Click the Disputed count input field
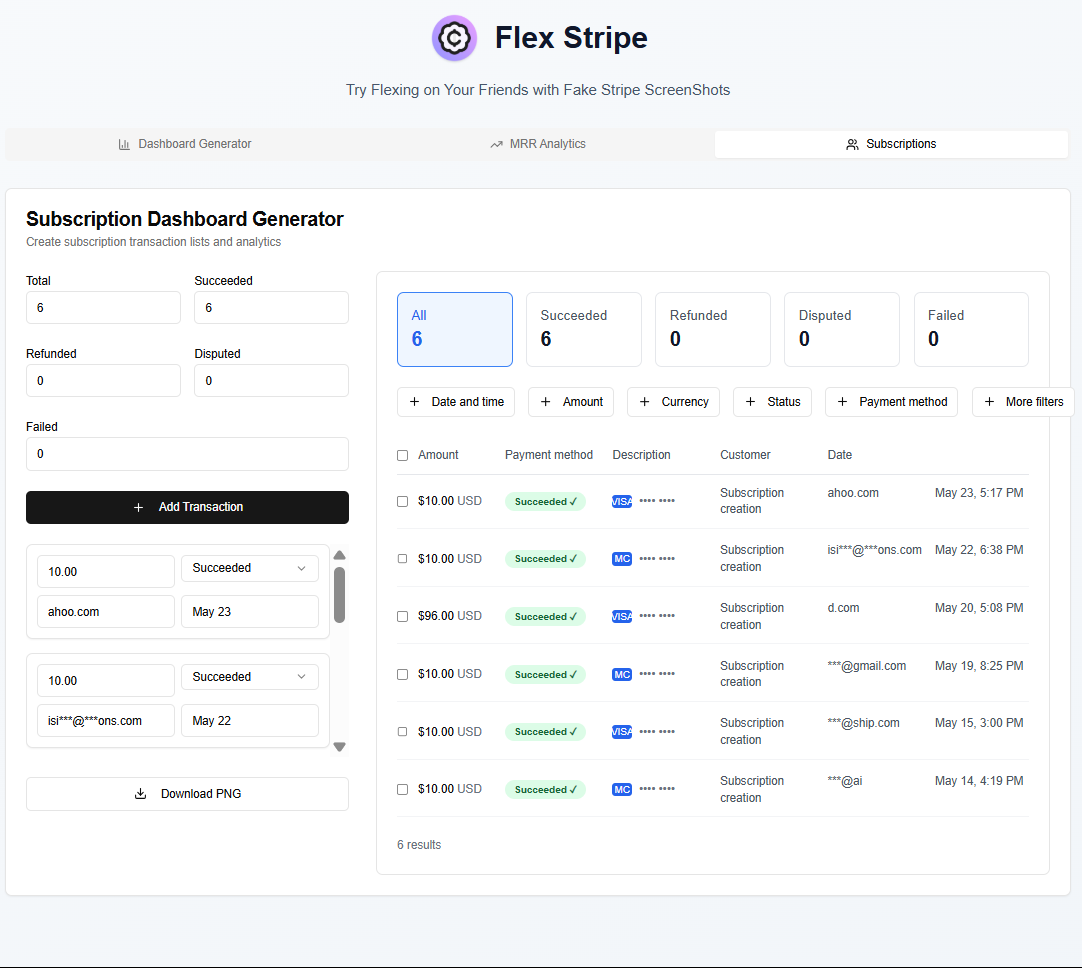The image size is (1082, 968). [x=271, y=381]
